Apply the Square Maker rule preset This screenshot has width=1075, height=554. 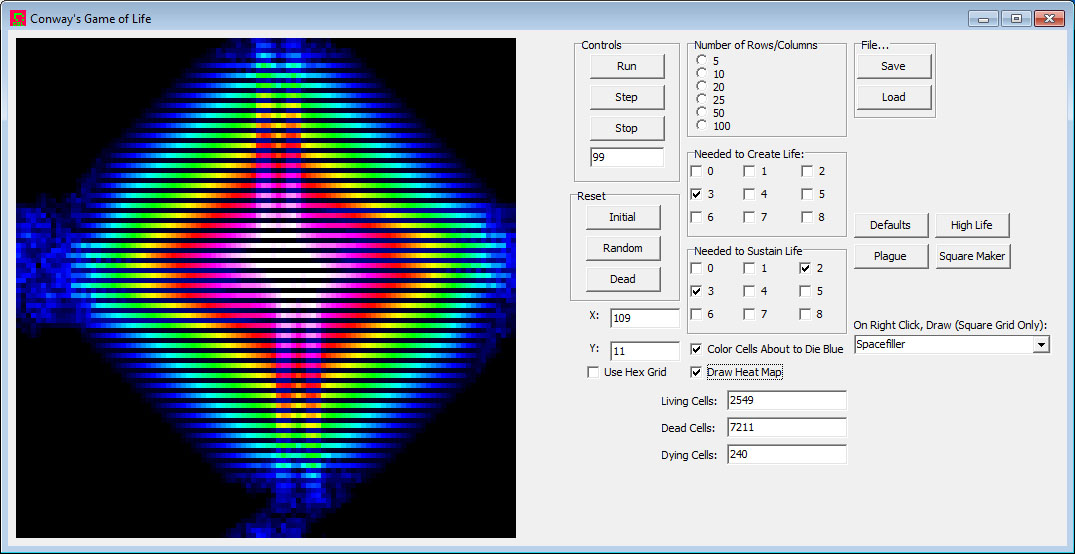[x=972, y=256]
